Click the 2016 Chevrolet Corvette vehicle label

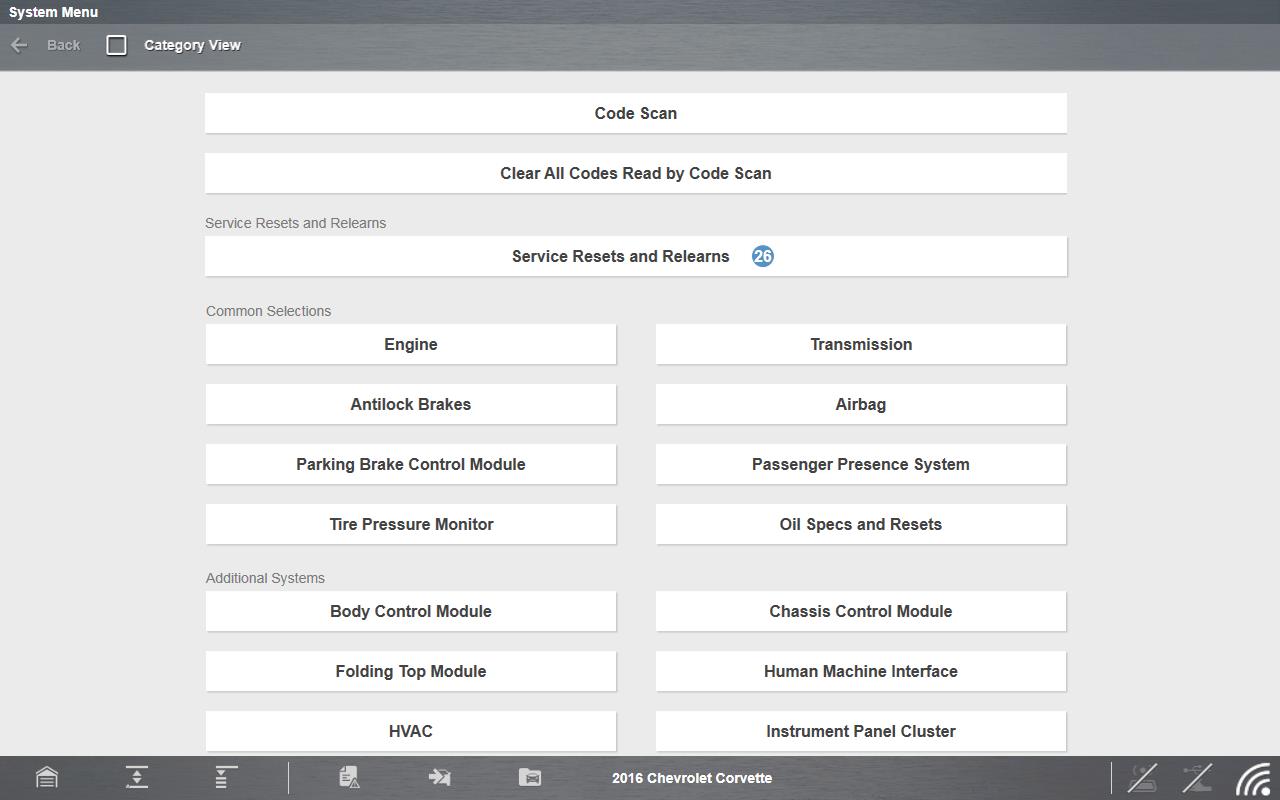(x=692, y=778)
